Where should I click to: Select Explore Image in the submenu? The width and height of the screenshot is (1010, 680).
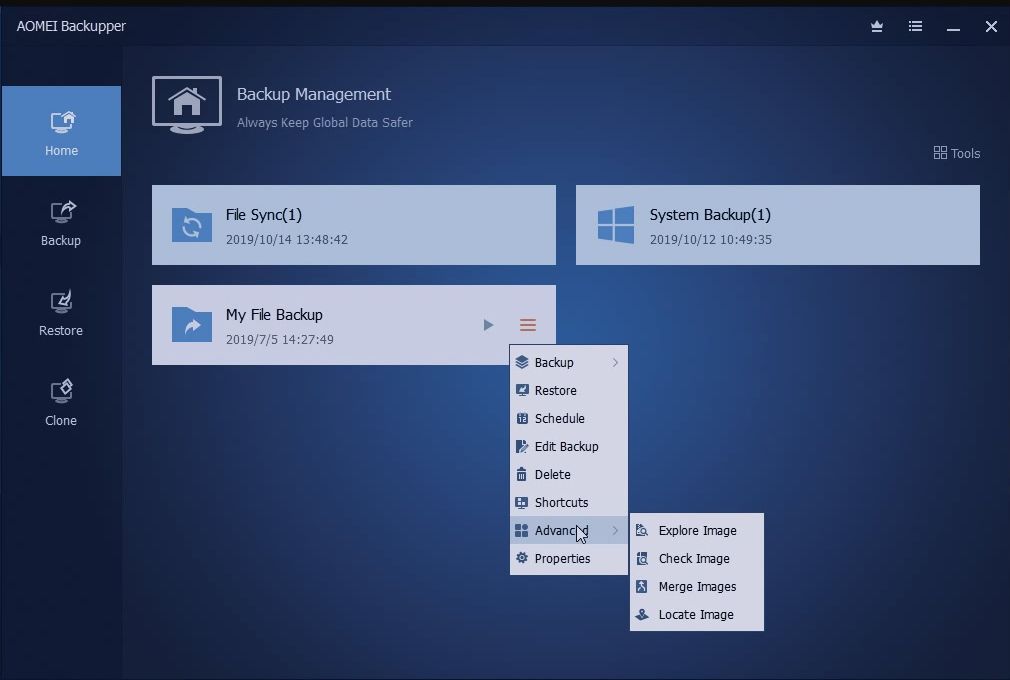pyautogui.click(x=697, y=531)
